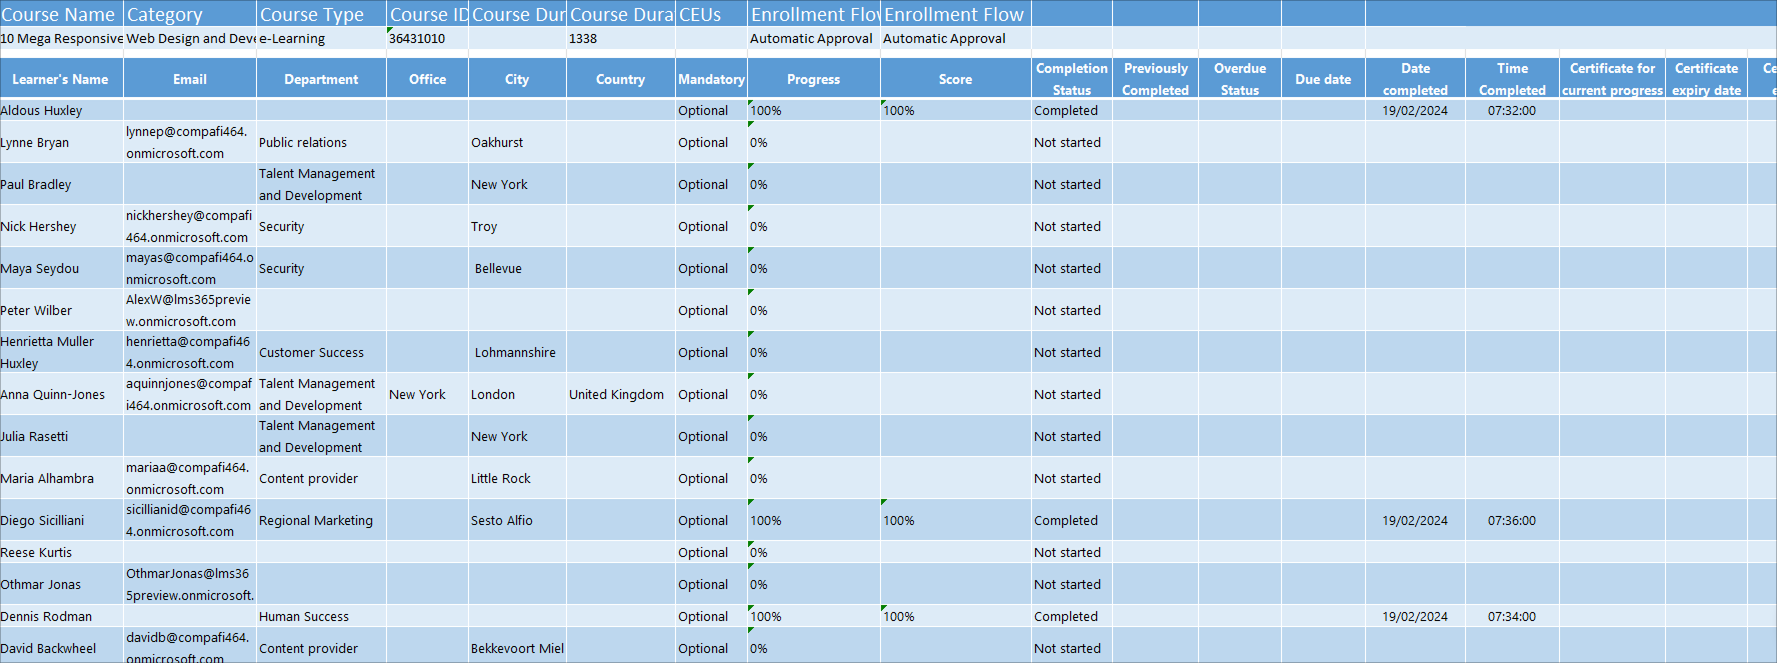Select Aldous Huxley name cell
Viewport: 1777px width, 663px height.
pos(62,110)
